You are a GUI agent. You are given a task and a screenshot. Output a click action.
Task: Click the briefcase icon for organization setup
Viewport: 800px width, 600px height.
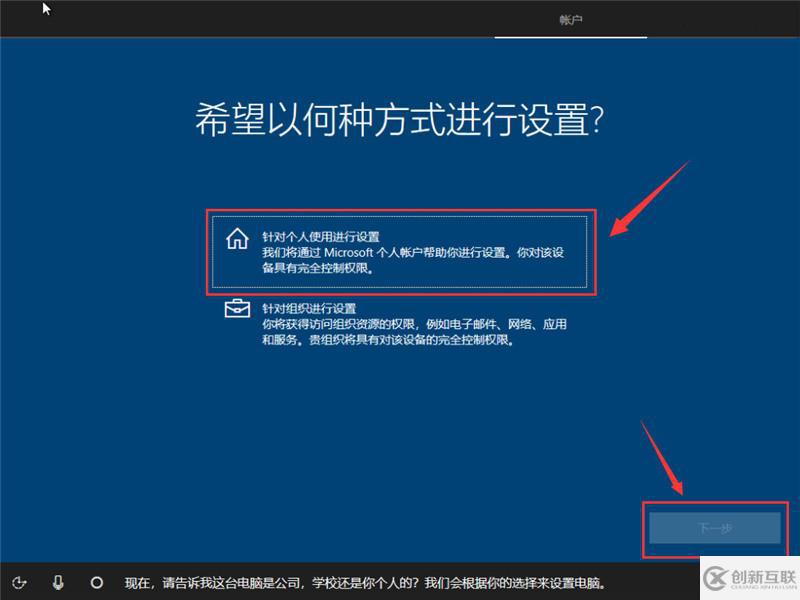(x=236, y=310)
